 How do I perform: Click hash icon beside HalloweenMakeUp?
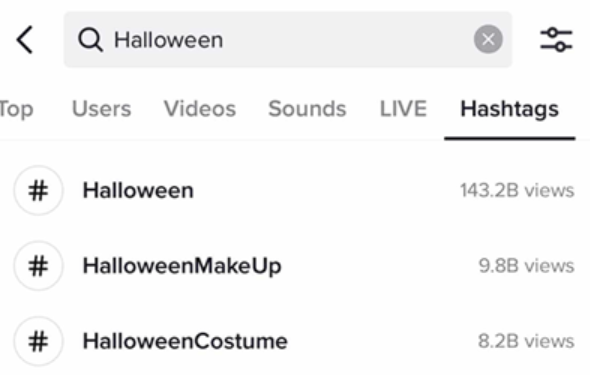pos(38,266)
